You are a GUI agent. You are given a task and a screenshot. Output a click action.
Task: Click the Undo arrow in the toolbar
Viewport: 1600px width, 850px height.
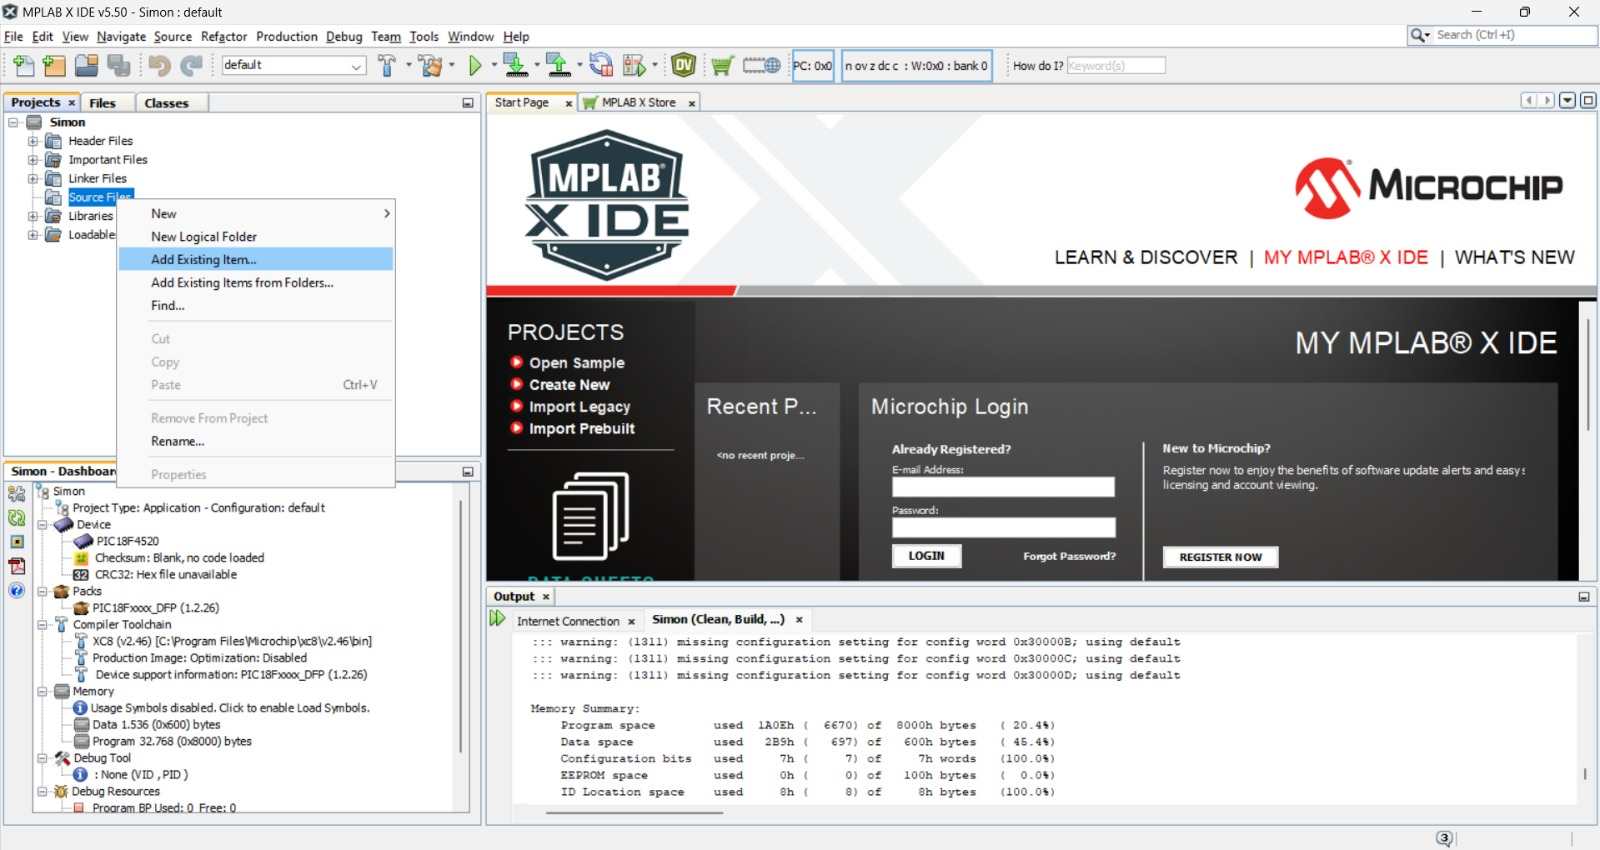pyautogui.click(x=159, y=66)
